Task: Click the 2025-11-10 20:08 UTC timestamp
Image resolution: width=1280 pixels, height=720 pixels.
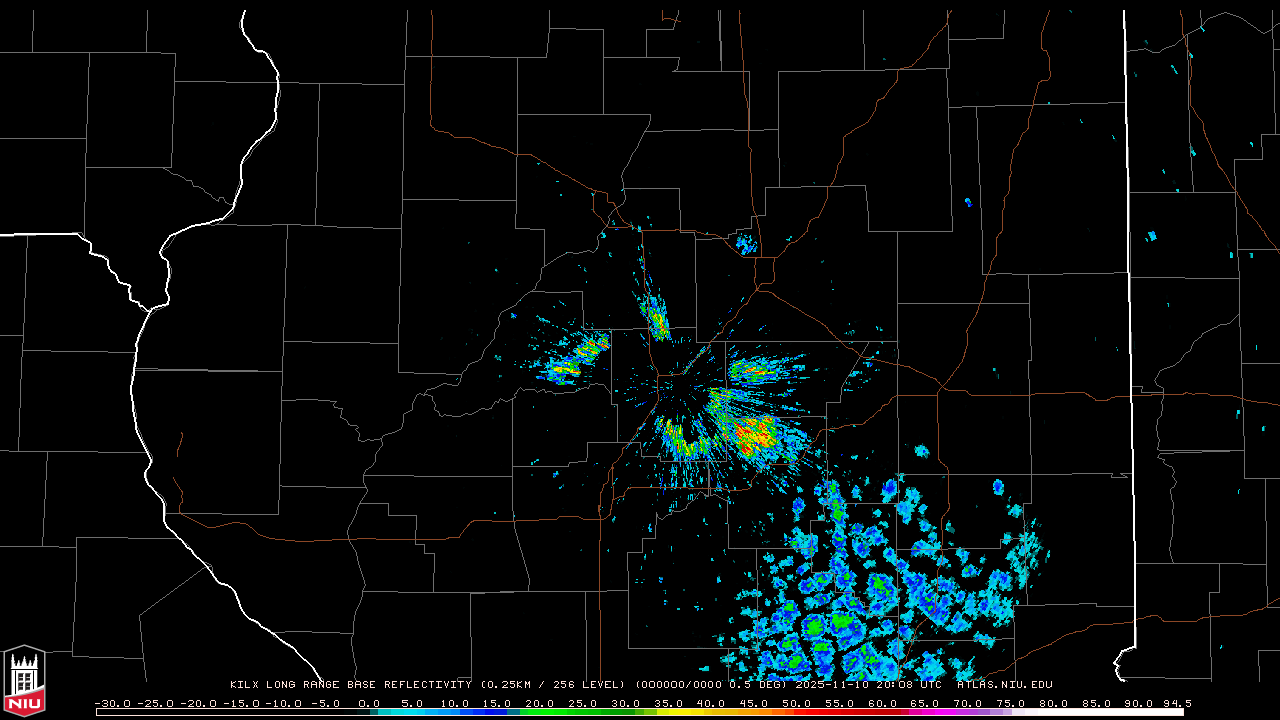Action: point(868,685)
